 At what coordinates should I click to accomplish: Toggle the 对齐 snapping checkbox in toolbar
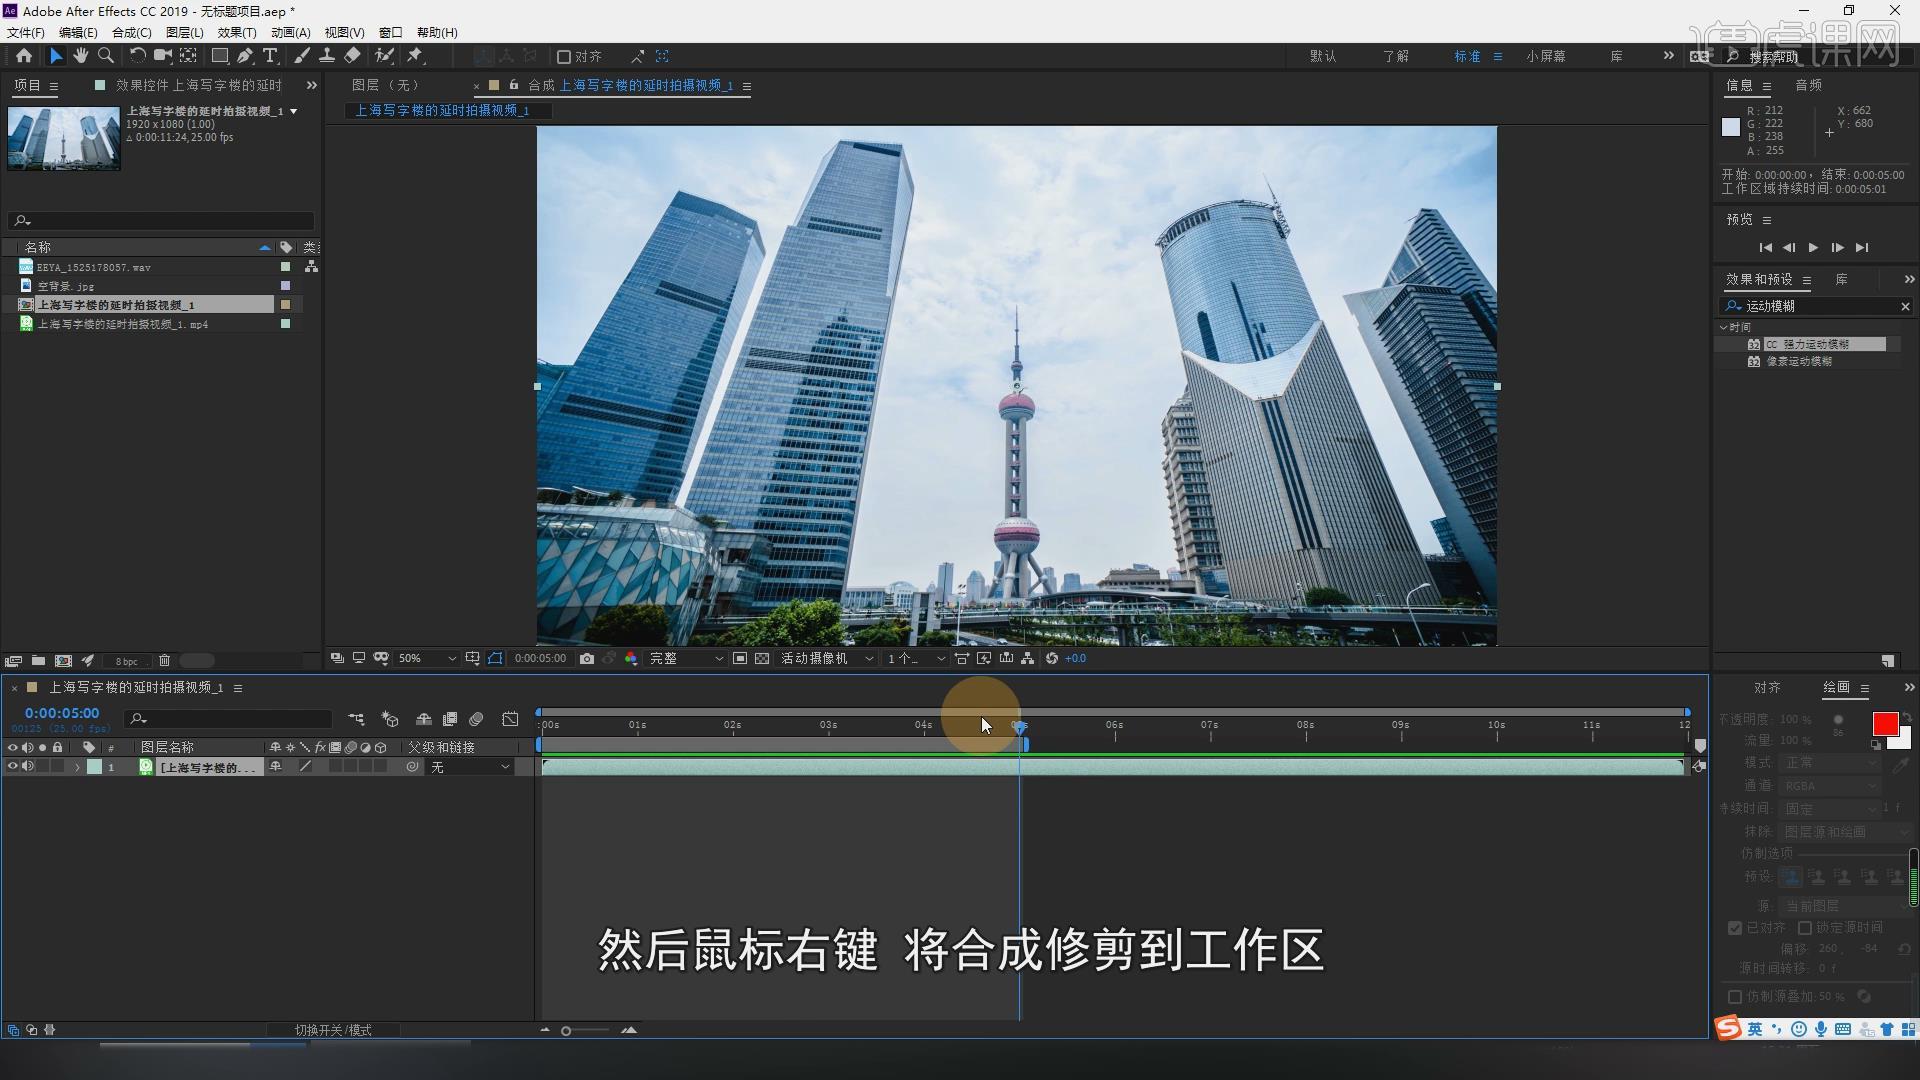(x=564, y=57)
